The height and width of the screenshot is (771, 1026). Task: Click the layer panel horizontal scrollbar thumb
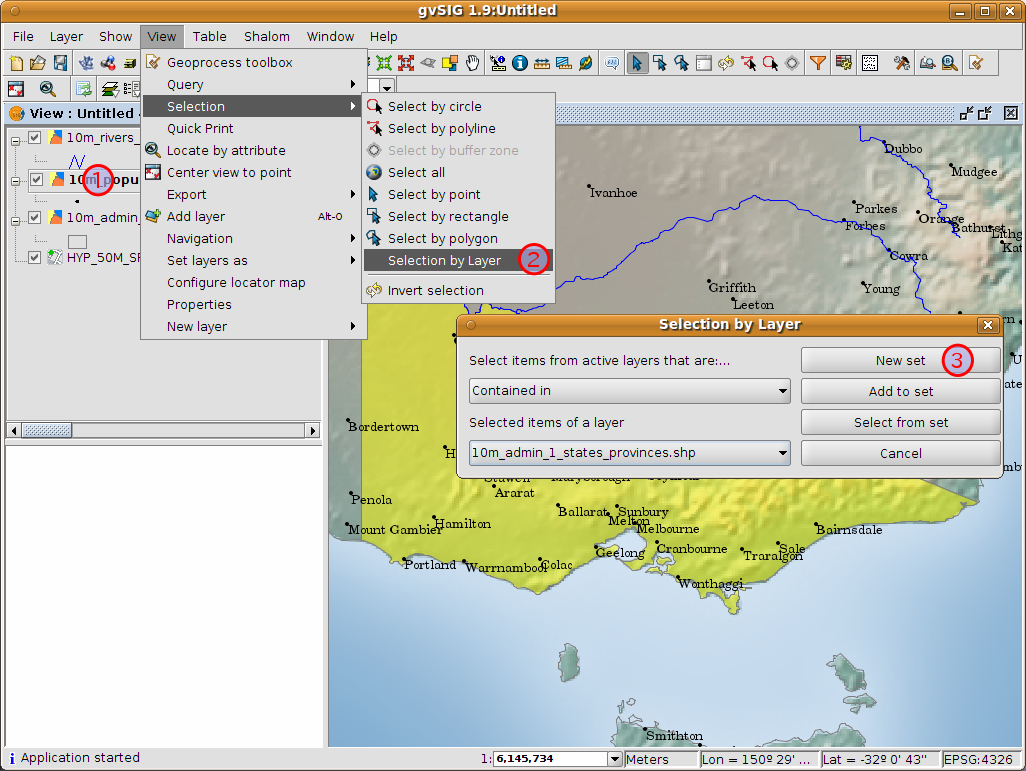pos(46,430)
